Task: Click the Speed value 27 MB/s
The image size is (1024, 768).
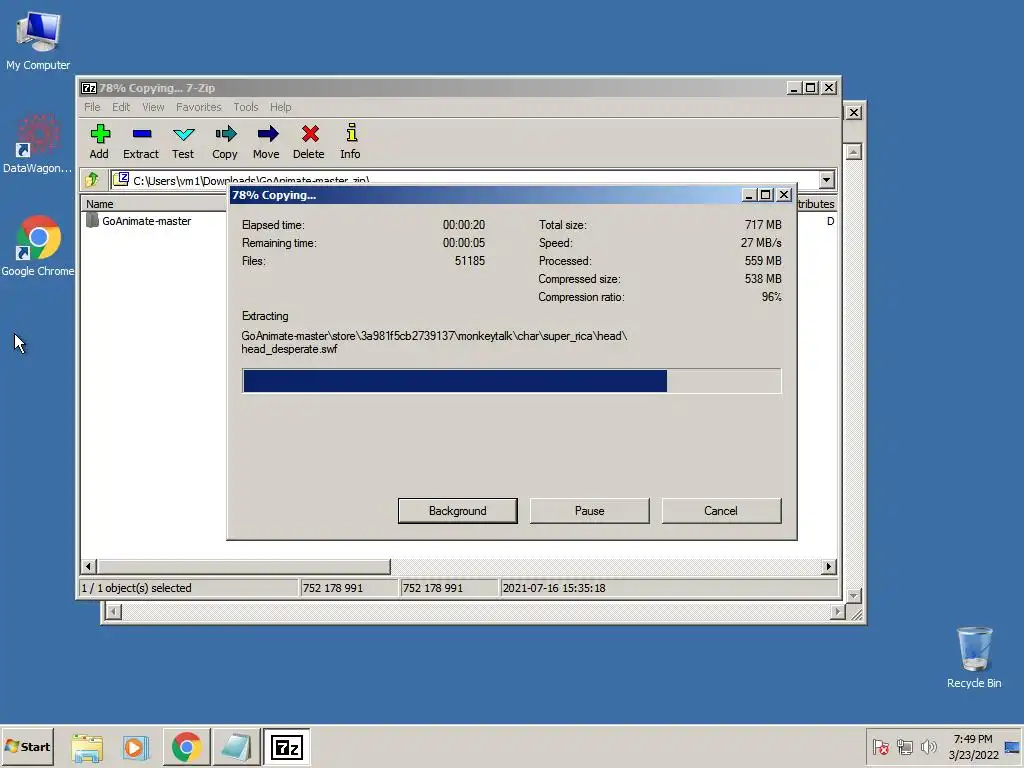Action: pyautogui.click(x=761, y=243)
